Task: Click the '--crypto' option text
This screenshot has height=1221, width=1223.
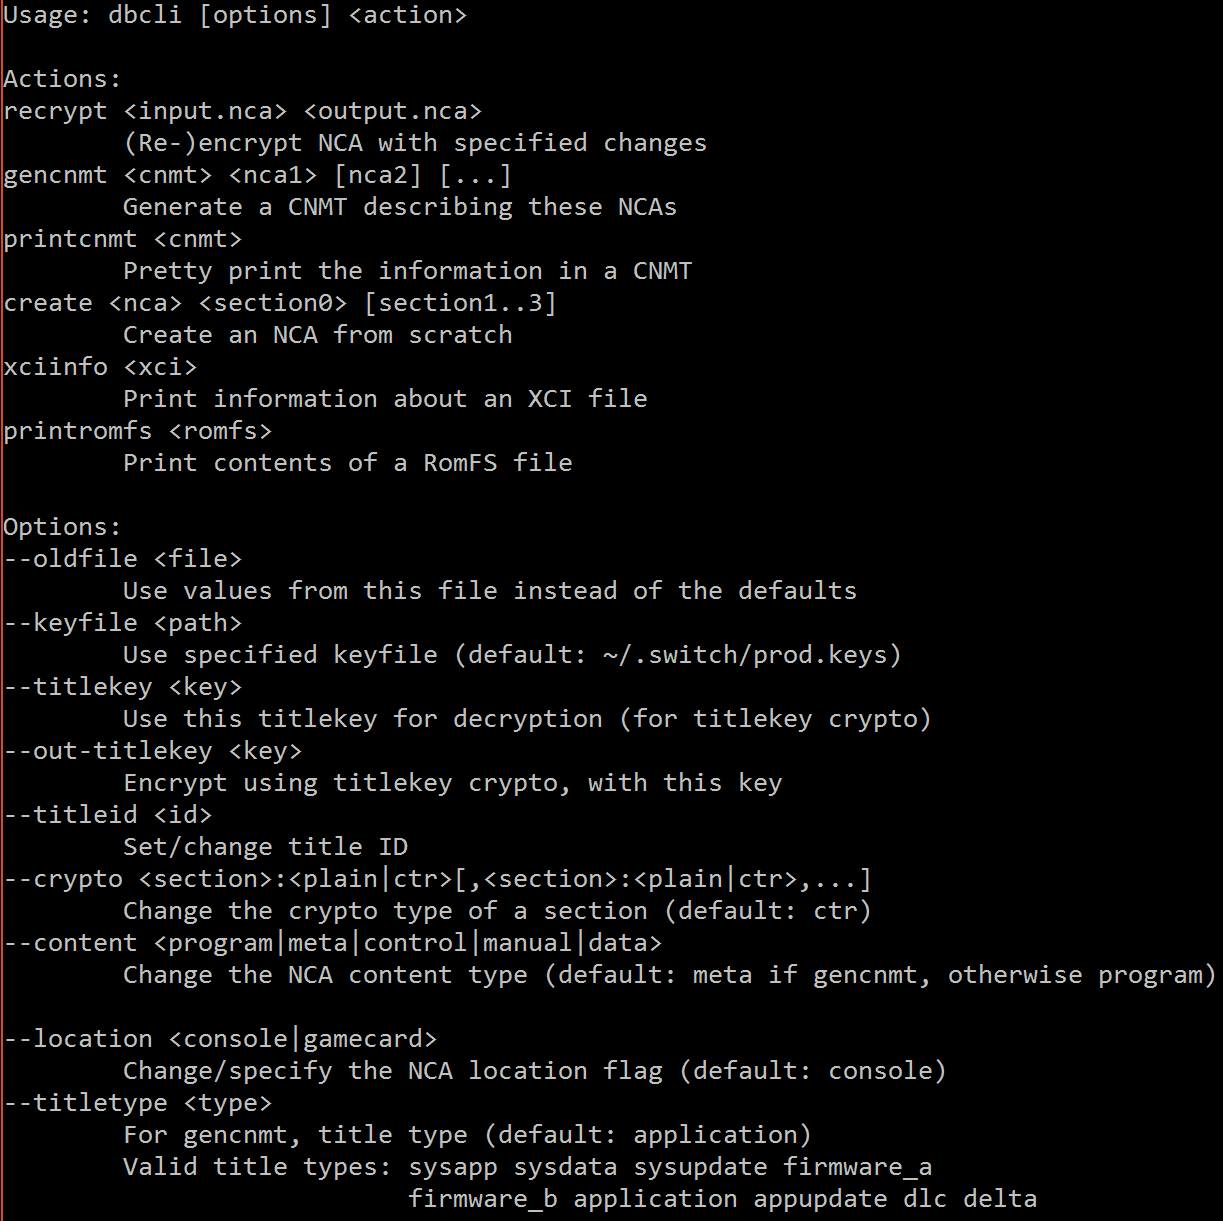Action: pos(63,879)
